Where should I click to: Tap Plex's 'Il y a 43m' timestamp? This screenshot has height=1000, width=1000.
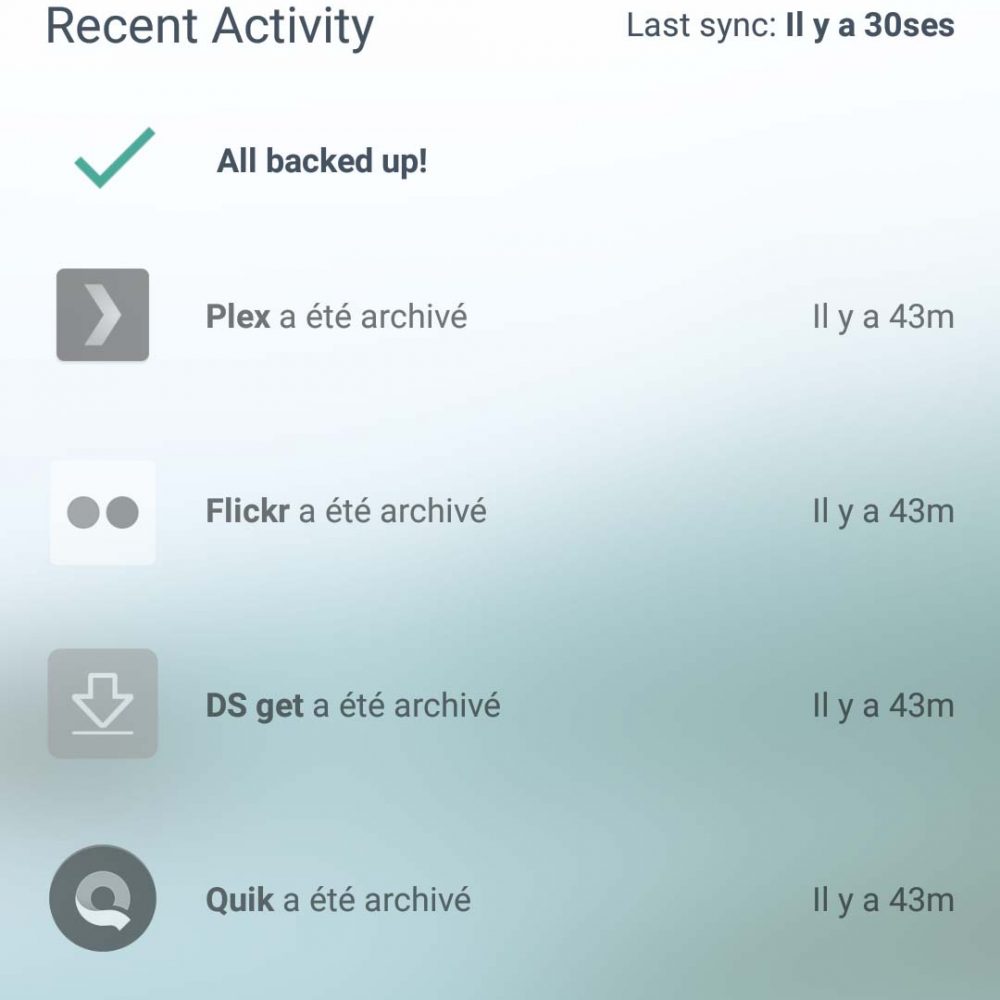884,317
